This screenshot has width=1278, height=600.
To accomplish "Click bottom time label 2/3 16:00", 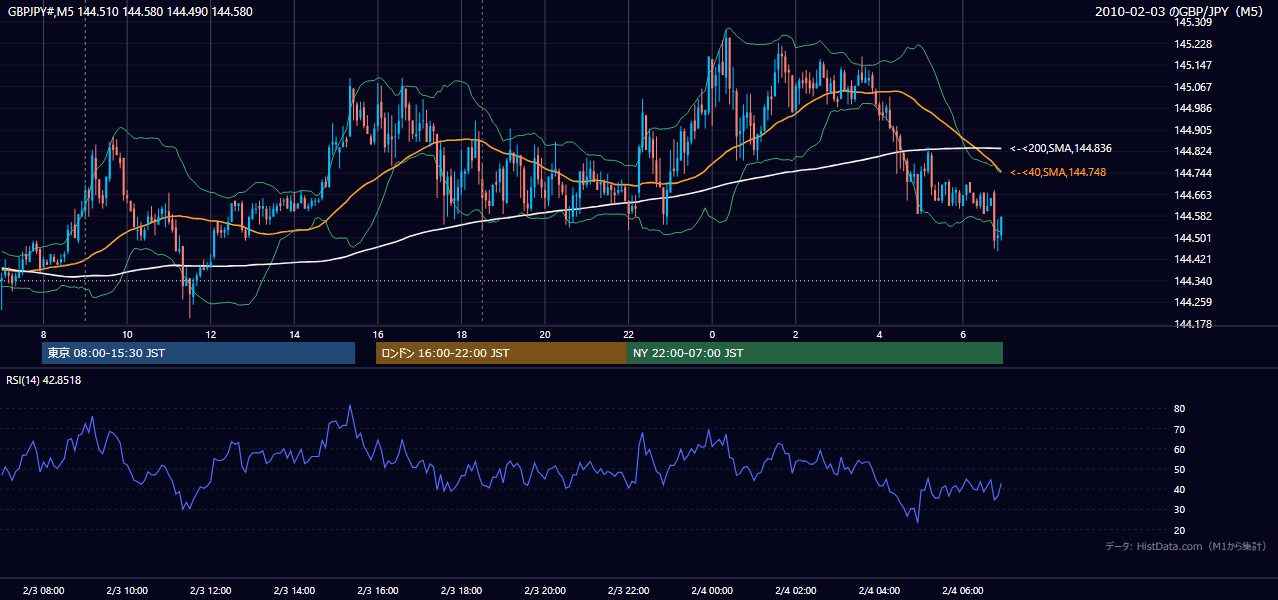I will (378, 590).
